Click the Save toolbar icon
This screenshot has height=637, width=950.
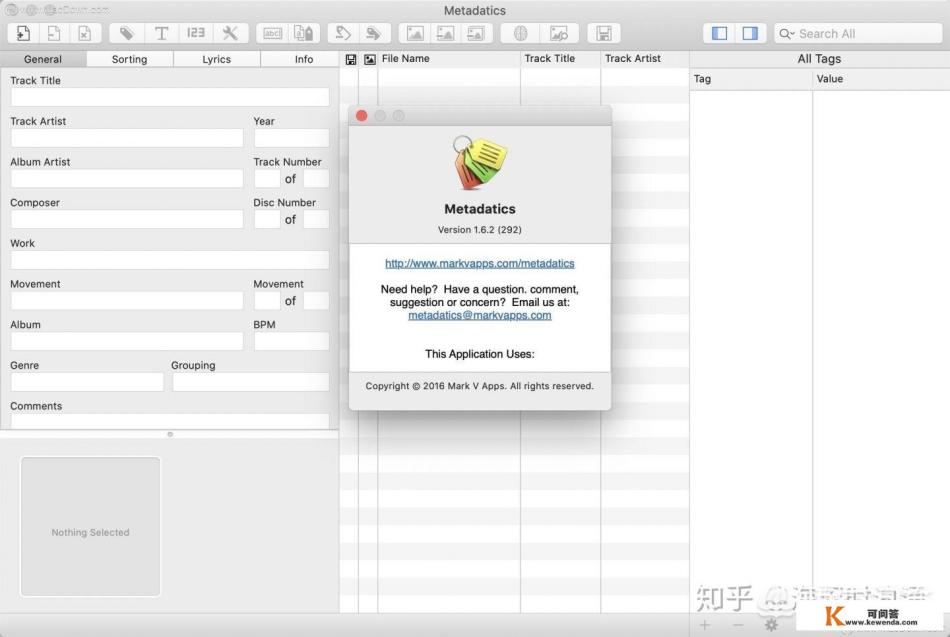click(x=604, y=33)
